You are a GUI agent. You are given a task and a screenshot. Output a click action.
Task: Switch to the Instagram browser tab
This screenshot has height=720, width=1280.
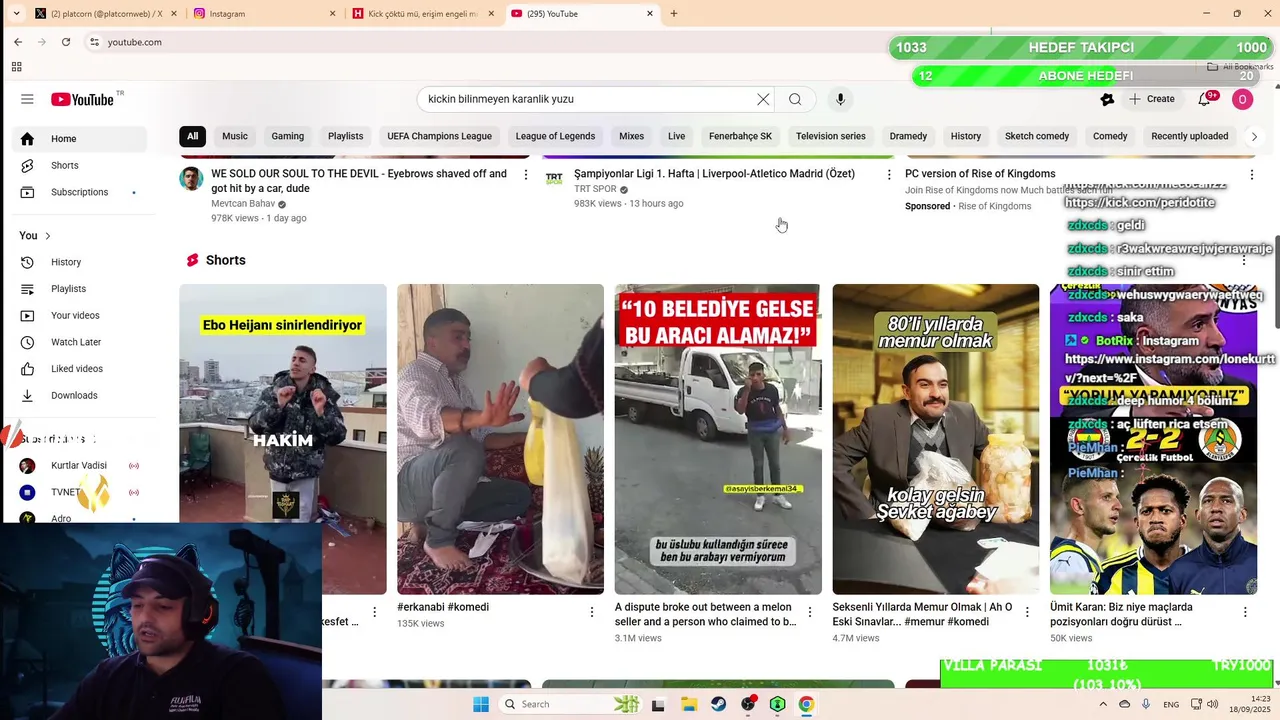tap(264, 14)
